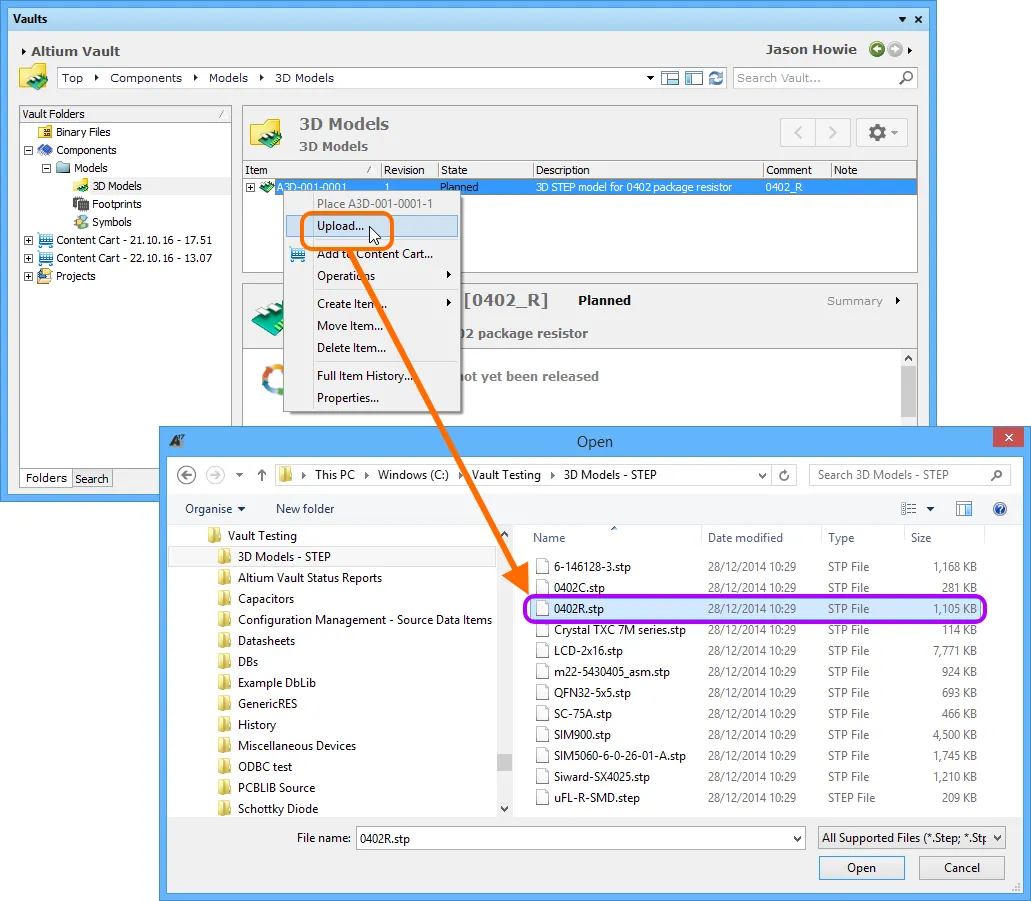Click the grey forward arrow beside Jason Howie
The image size is (1031, 901).
pos(895,49)
